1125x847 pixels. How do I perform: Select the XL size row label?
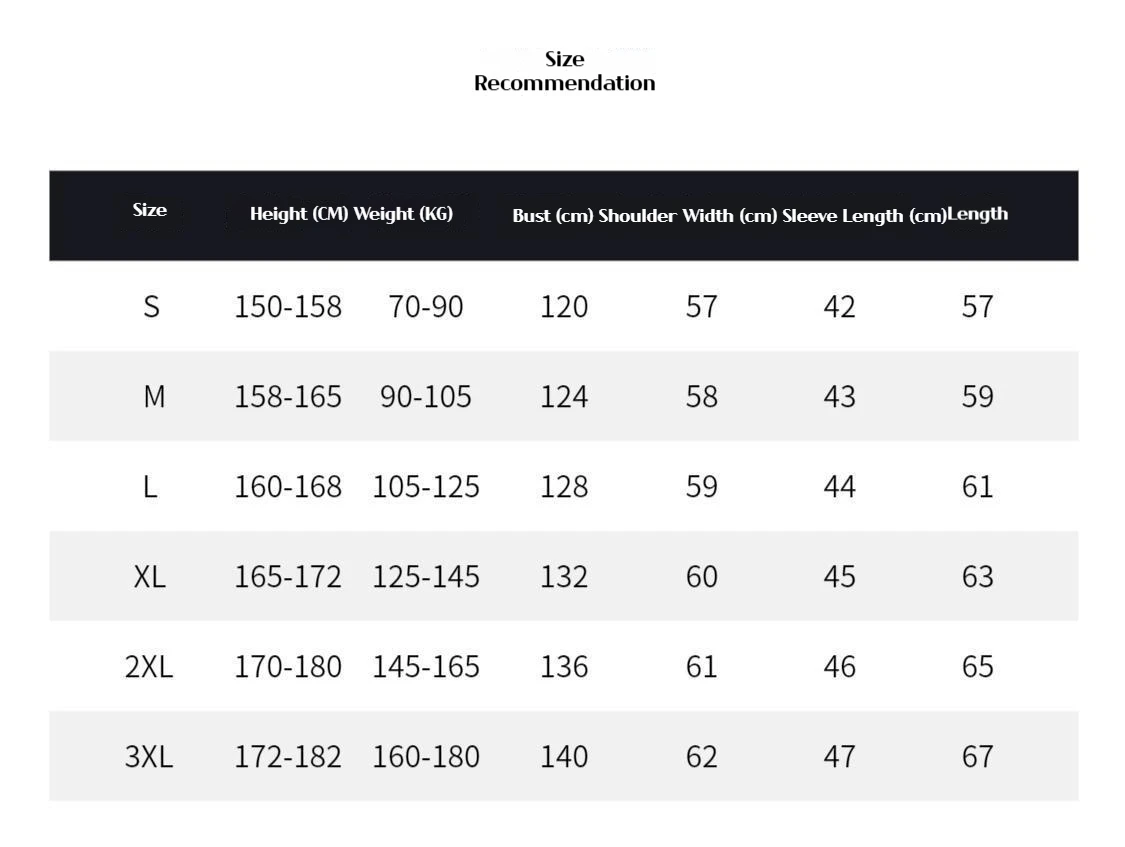[x=150, y=576]
